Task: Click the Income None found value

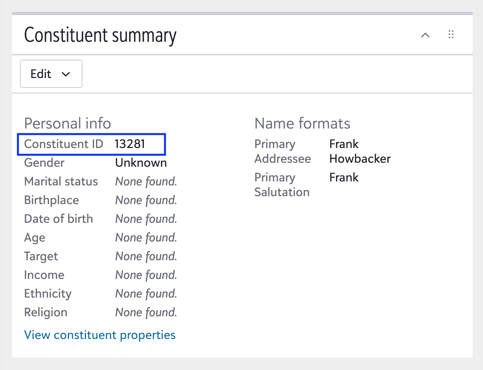Action: tap(146, 275)
